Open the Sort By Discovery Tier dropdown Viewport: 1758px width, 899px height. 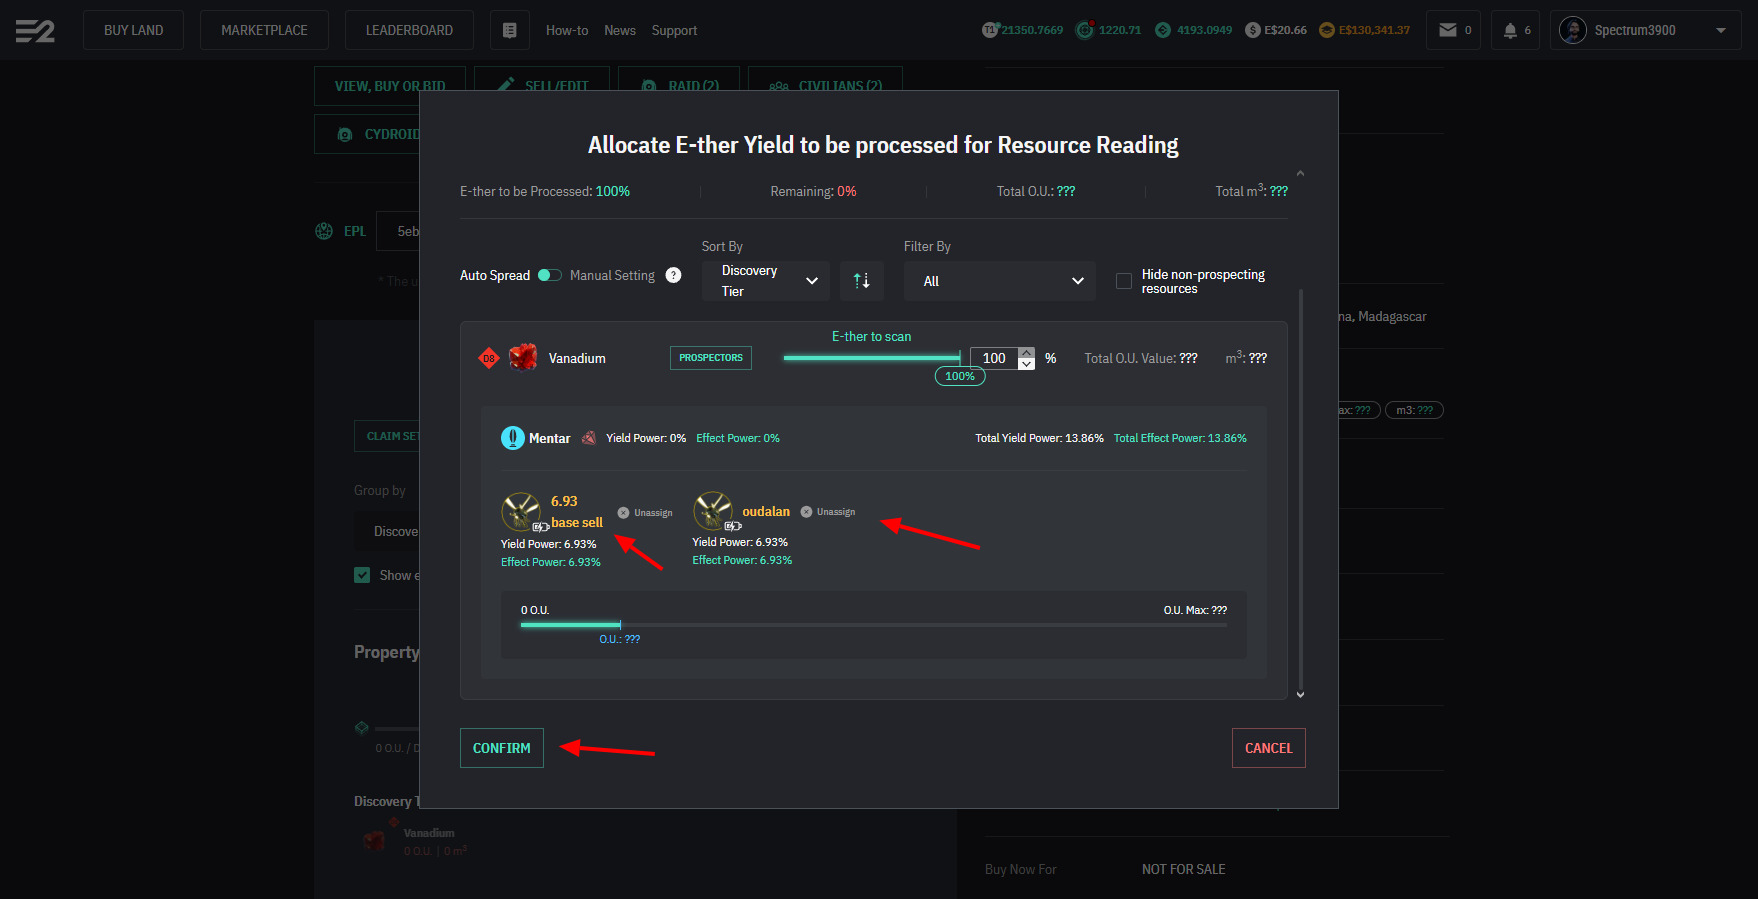pos(766,281)
